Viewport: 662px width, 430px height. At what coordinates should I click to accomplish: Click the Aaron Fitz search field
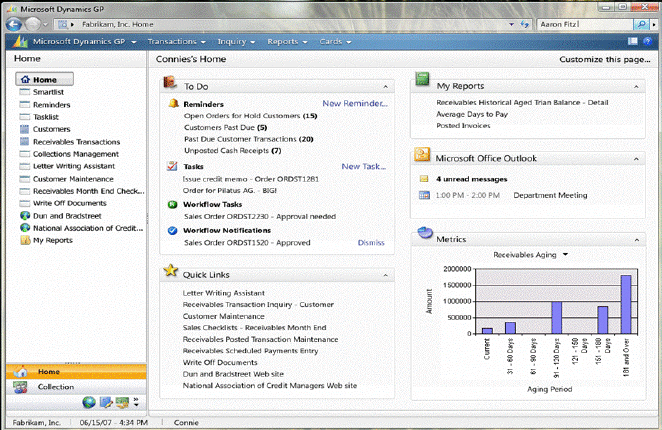point(585,24)
